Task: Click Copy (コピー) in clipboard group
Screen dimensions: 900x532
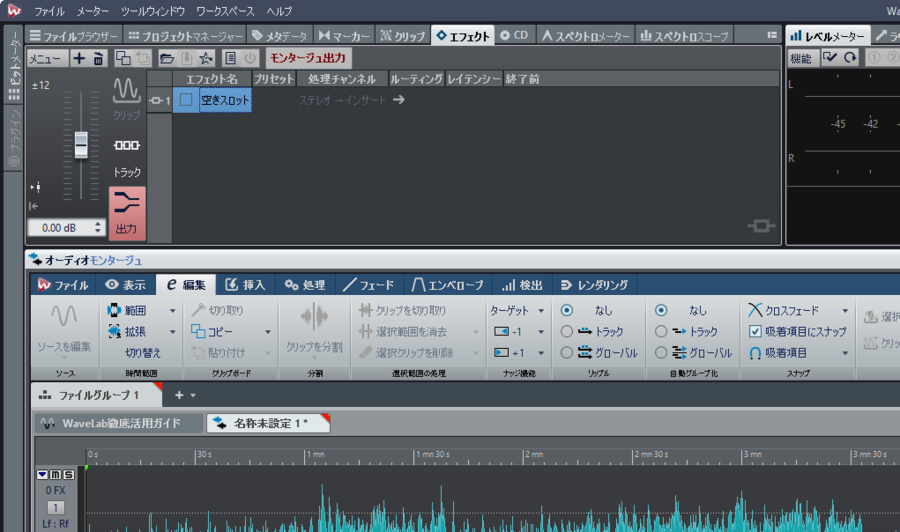Action: point(212,332)
